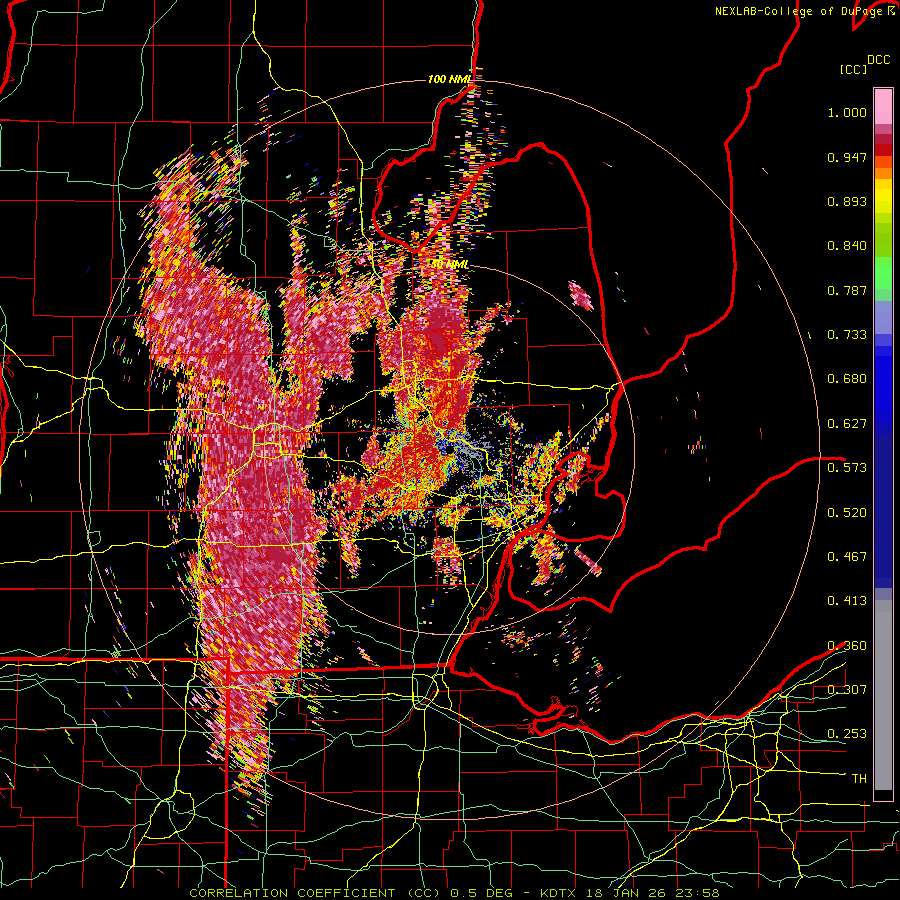This screenshot has width=900, height=900.
Task: Click the 0.893 scale value
Action: pyautogui.click(x=847, y=201)
